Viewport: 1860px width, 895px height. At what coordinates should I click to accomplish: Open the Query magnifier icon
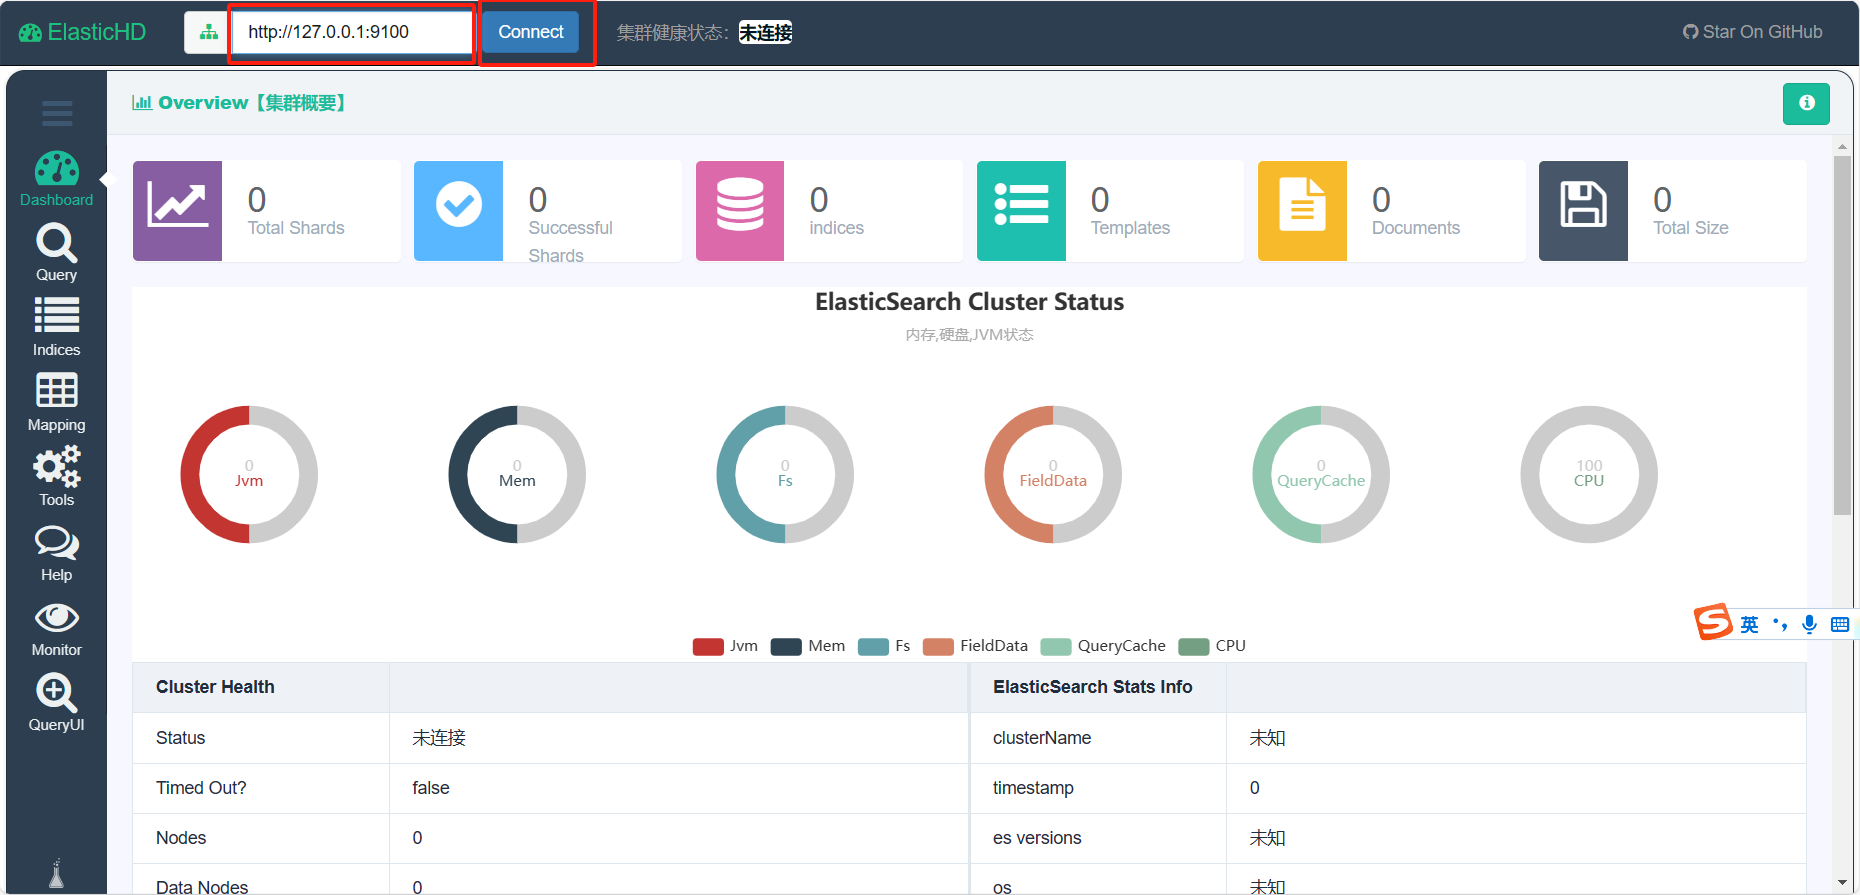tap(56, 243)
